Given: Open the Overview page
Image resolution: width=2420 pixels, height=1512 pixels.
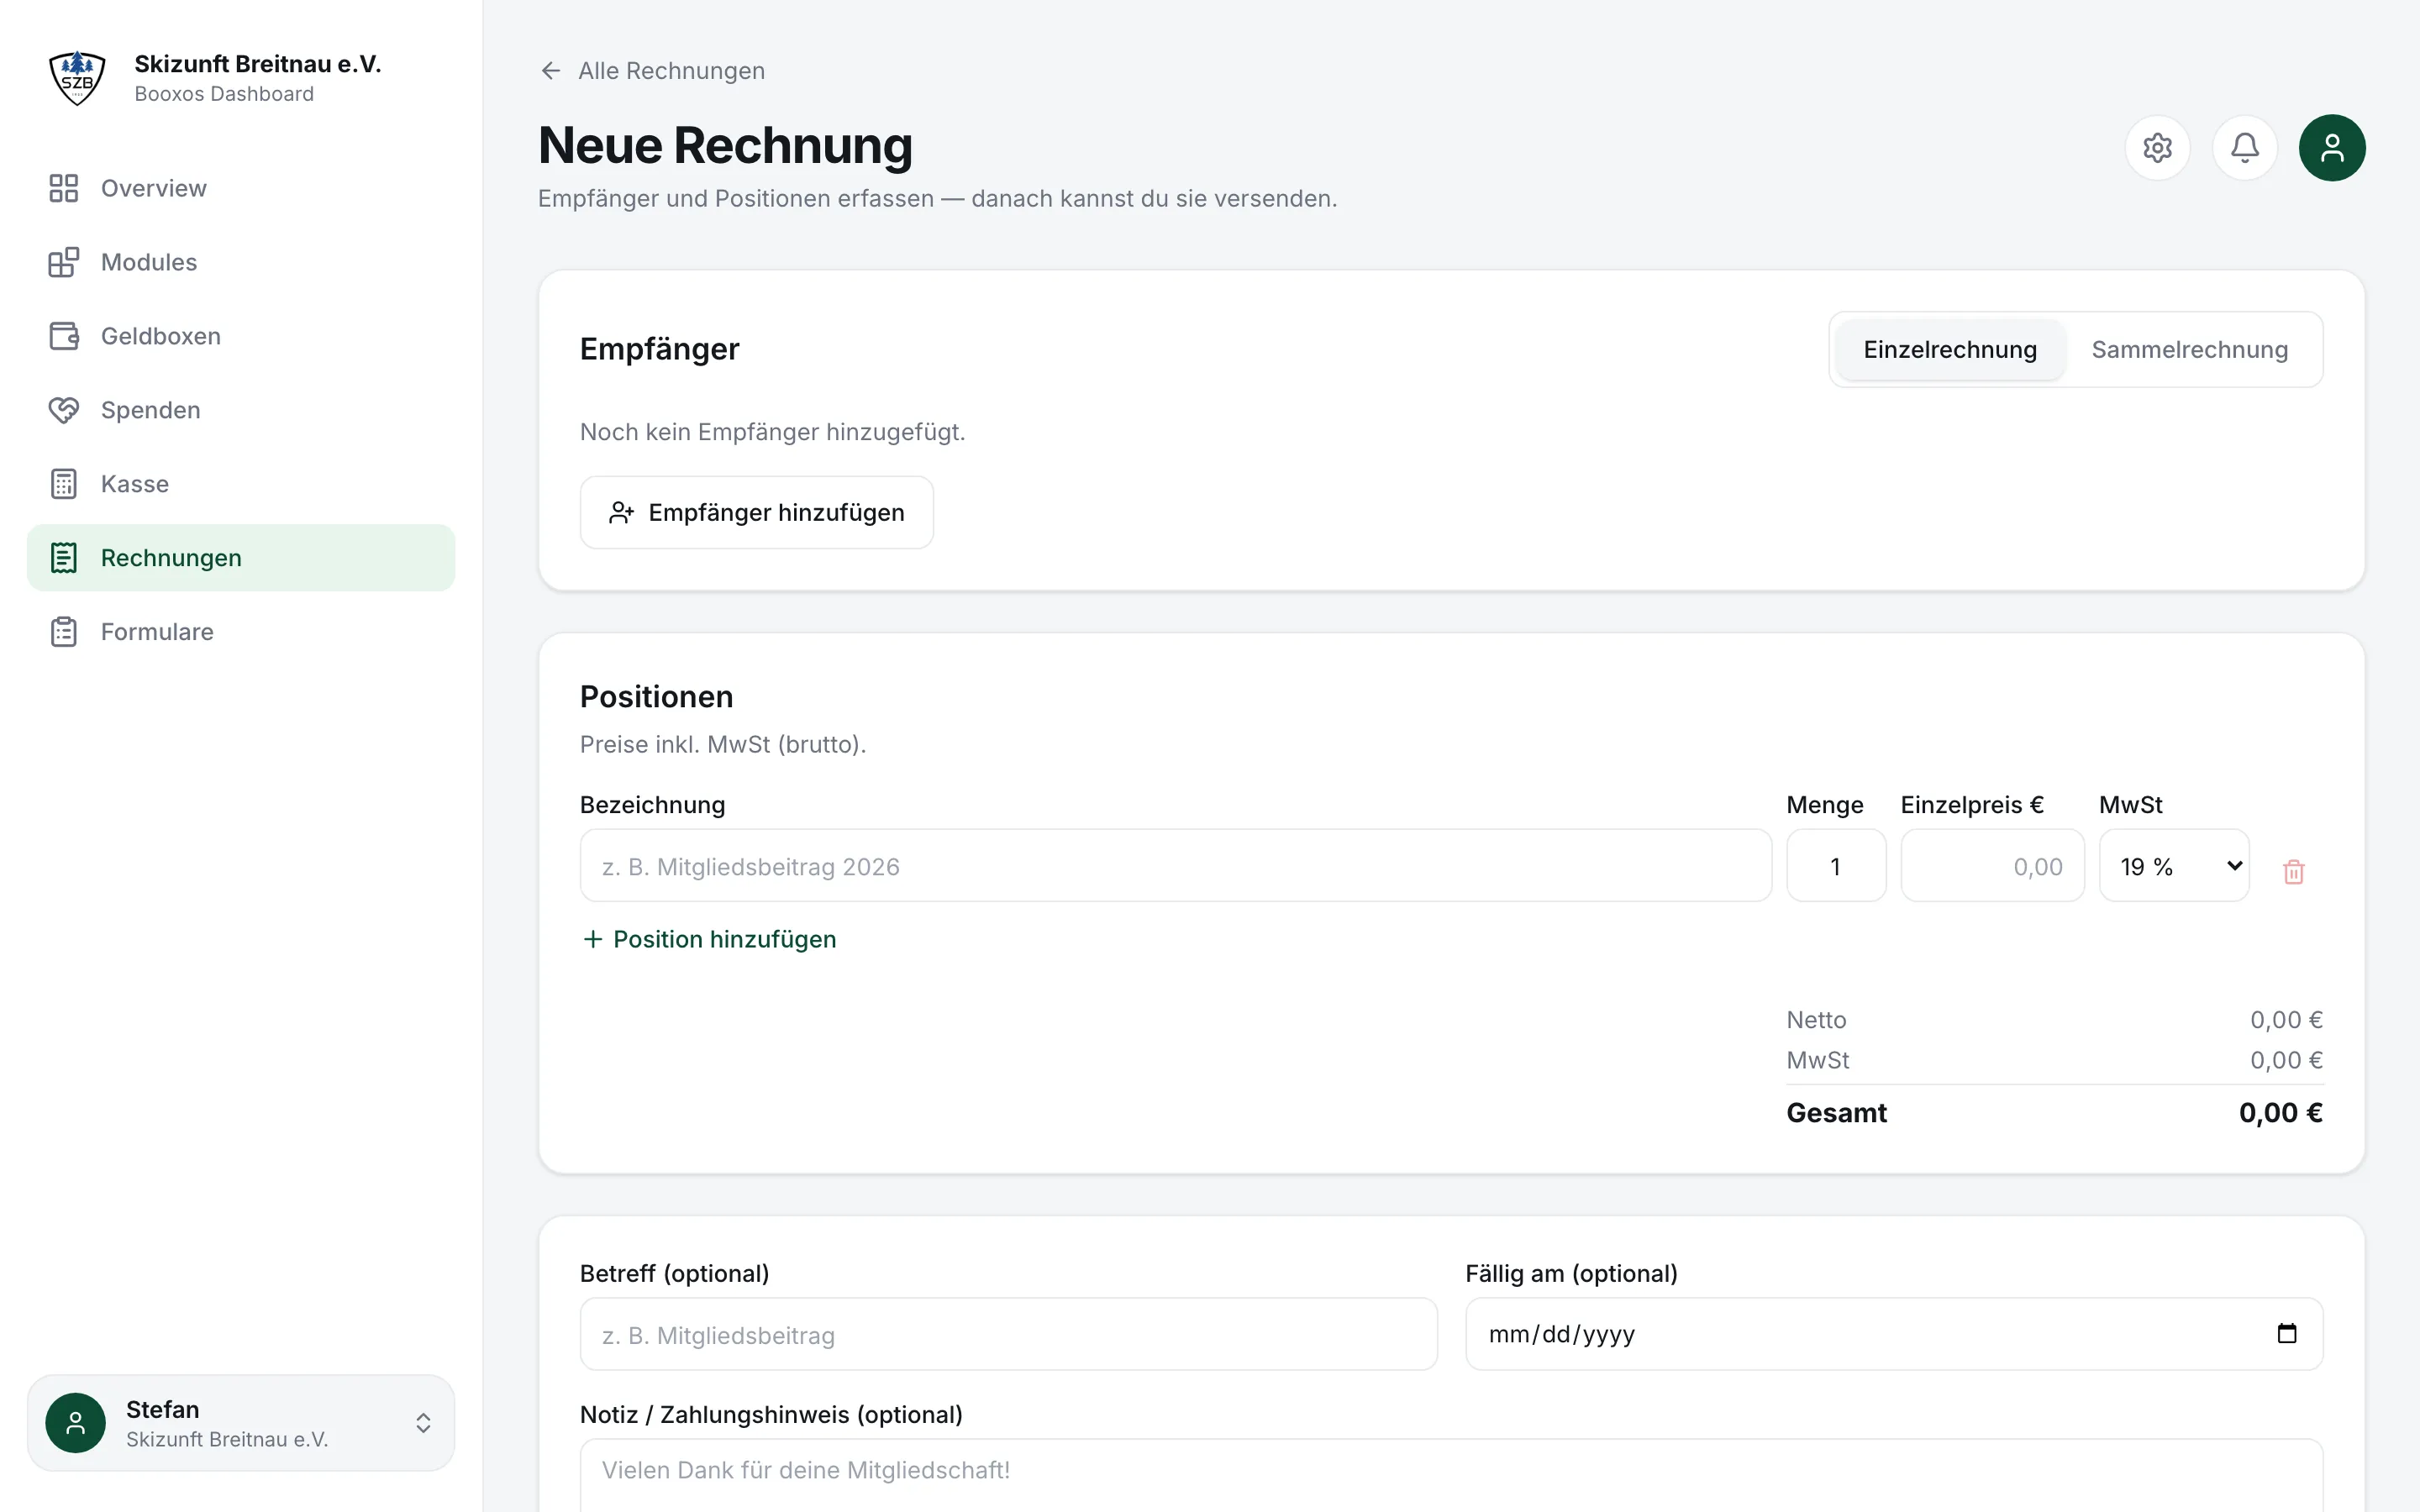Looking at the screenshot, I should coord(241,188).
